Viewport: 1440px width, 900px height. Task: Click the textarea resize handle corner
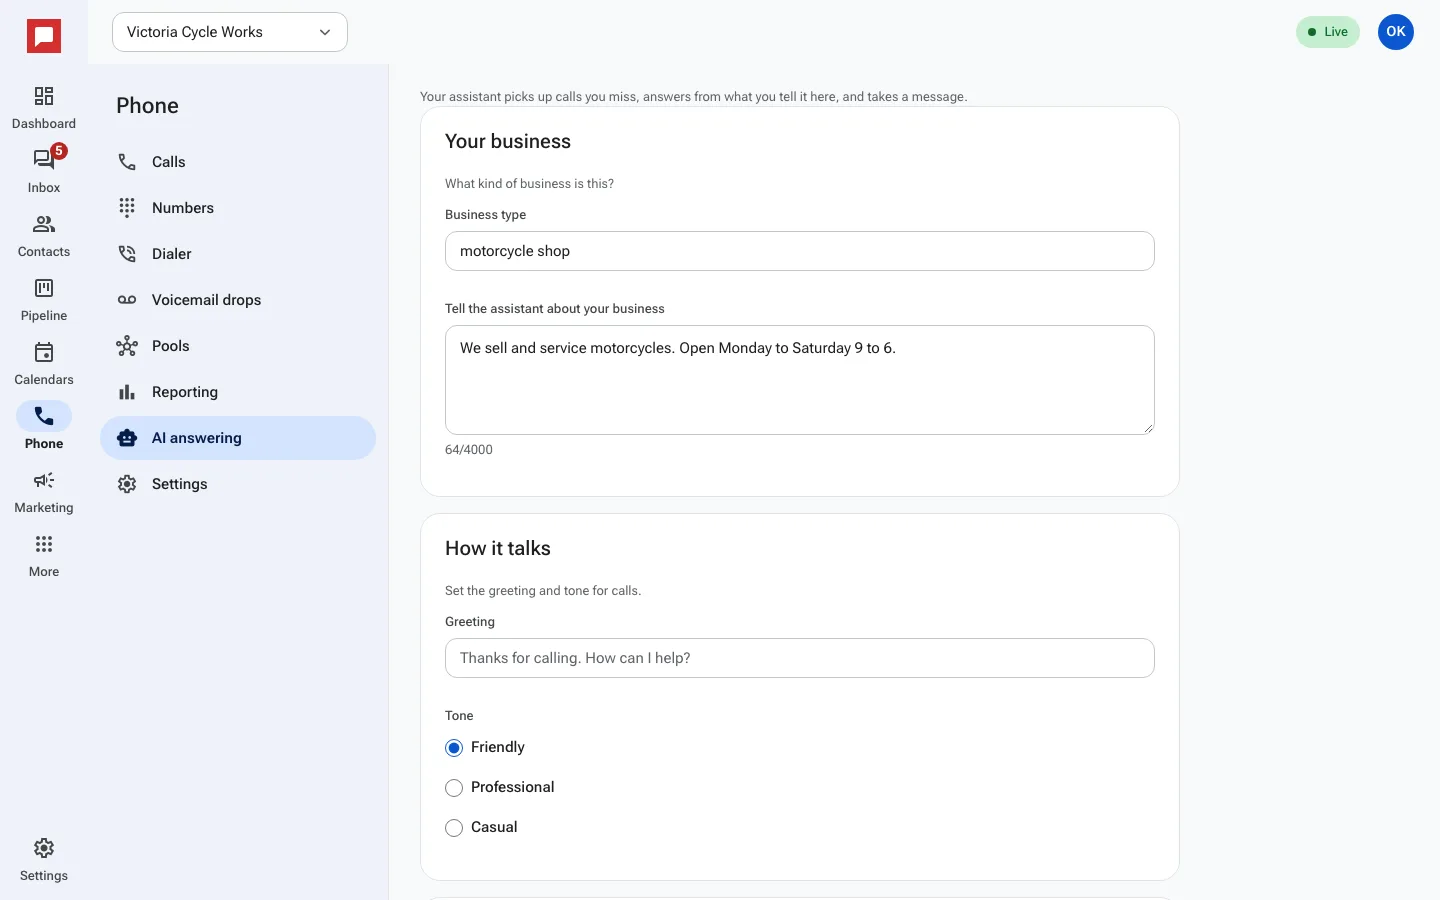tap(1148, 428)
